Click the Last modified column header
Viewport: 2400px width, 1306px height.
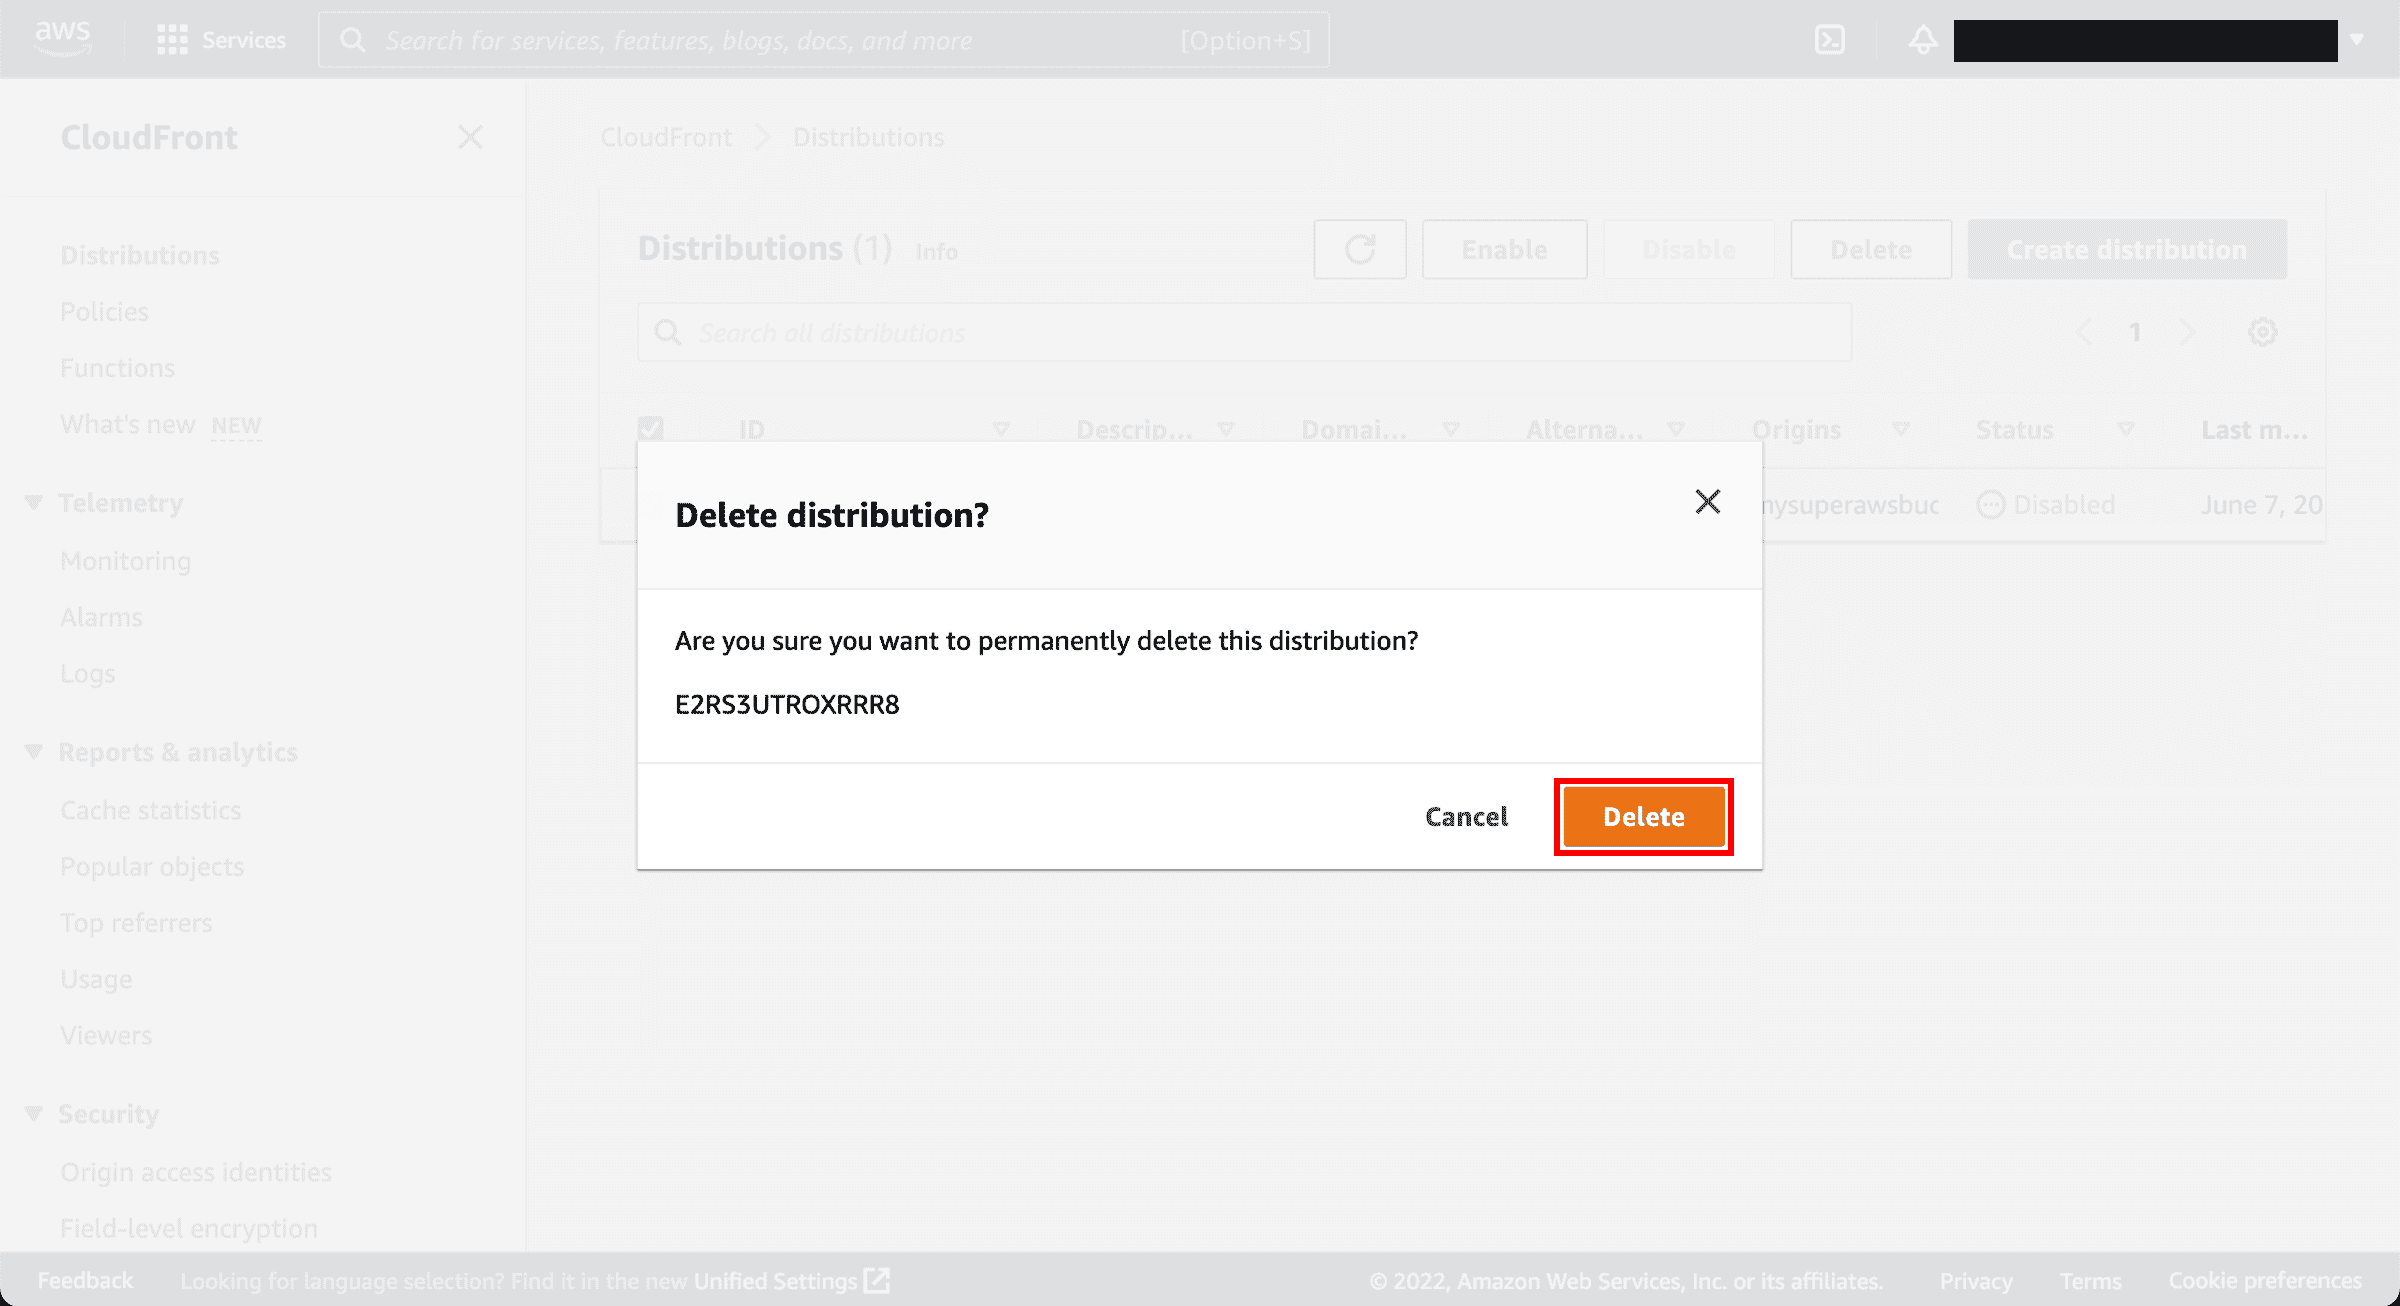pyautogui.click(x=2254, y=430)
